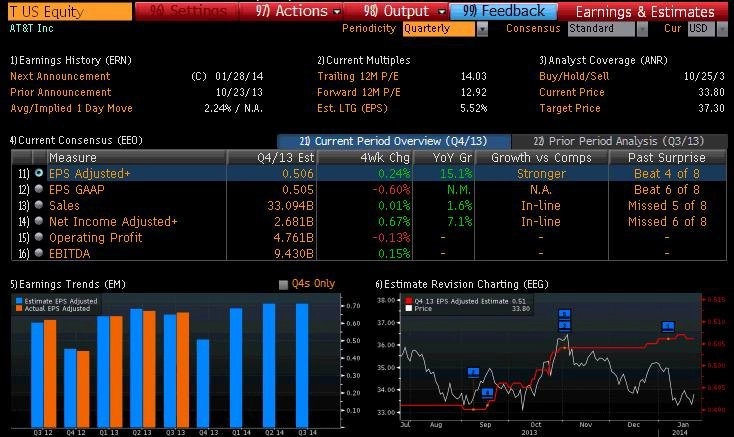The image size is (734, 437).
Task: Click the orange Actual EPS Adjusted legend swatch
Action: (19, 308)
